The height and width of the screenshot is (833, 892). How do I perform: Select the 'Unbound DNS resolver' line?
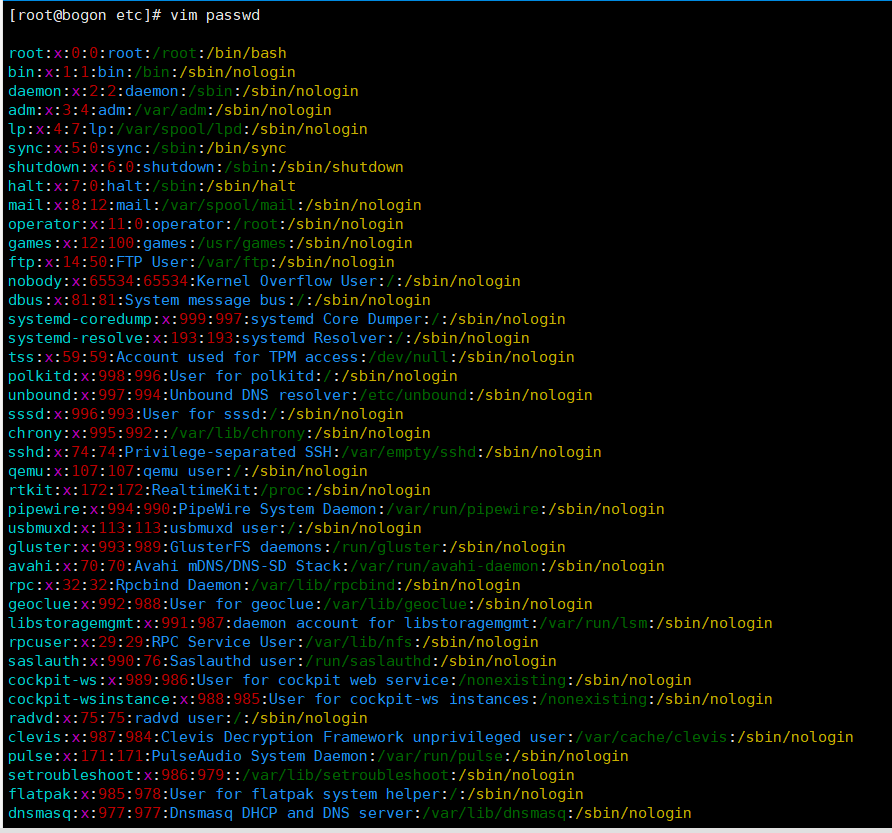pos(300,395)
